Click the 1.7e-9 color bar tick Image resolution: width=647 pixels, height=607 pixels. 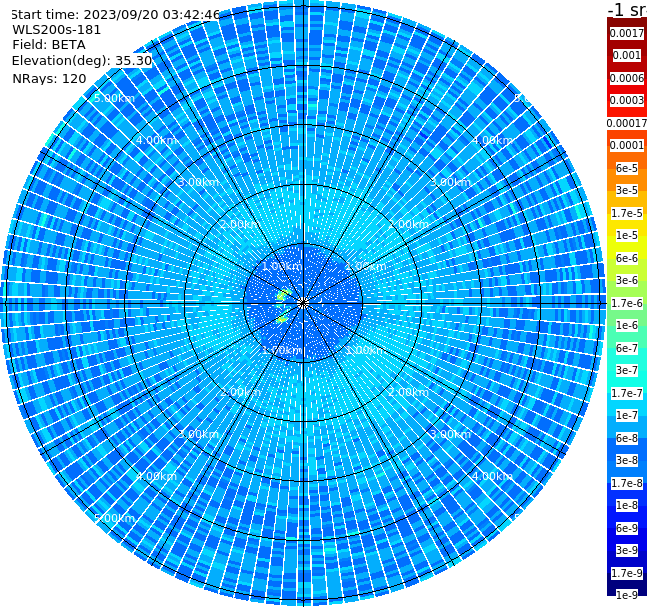click(627, 573)
